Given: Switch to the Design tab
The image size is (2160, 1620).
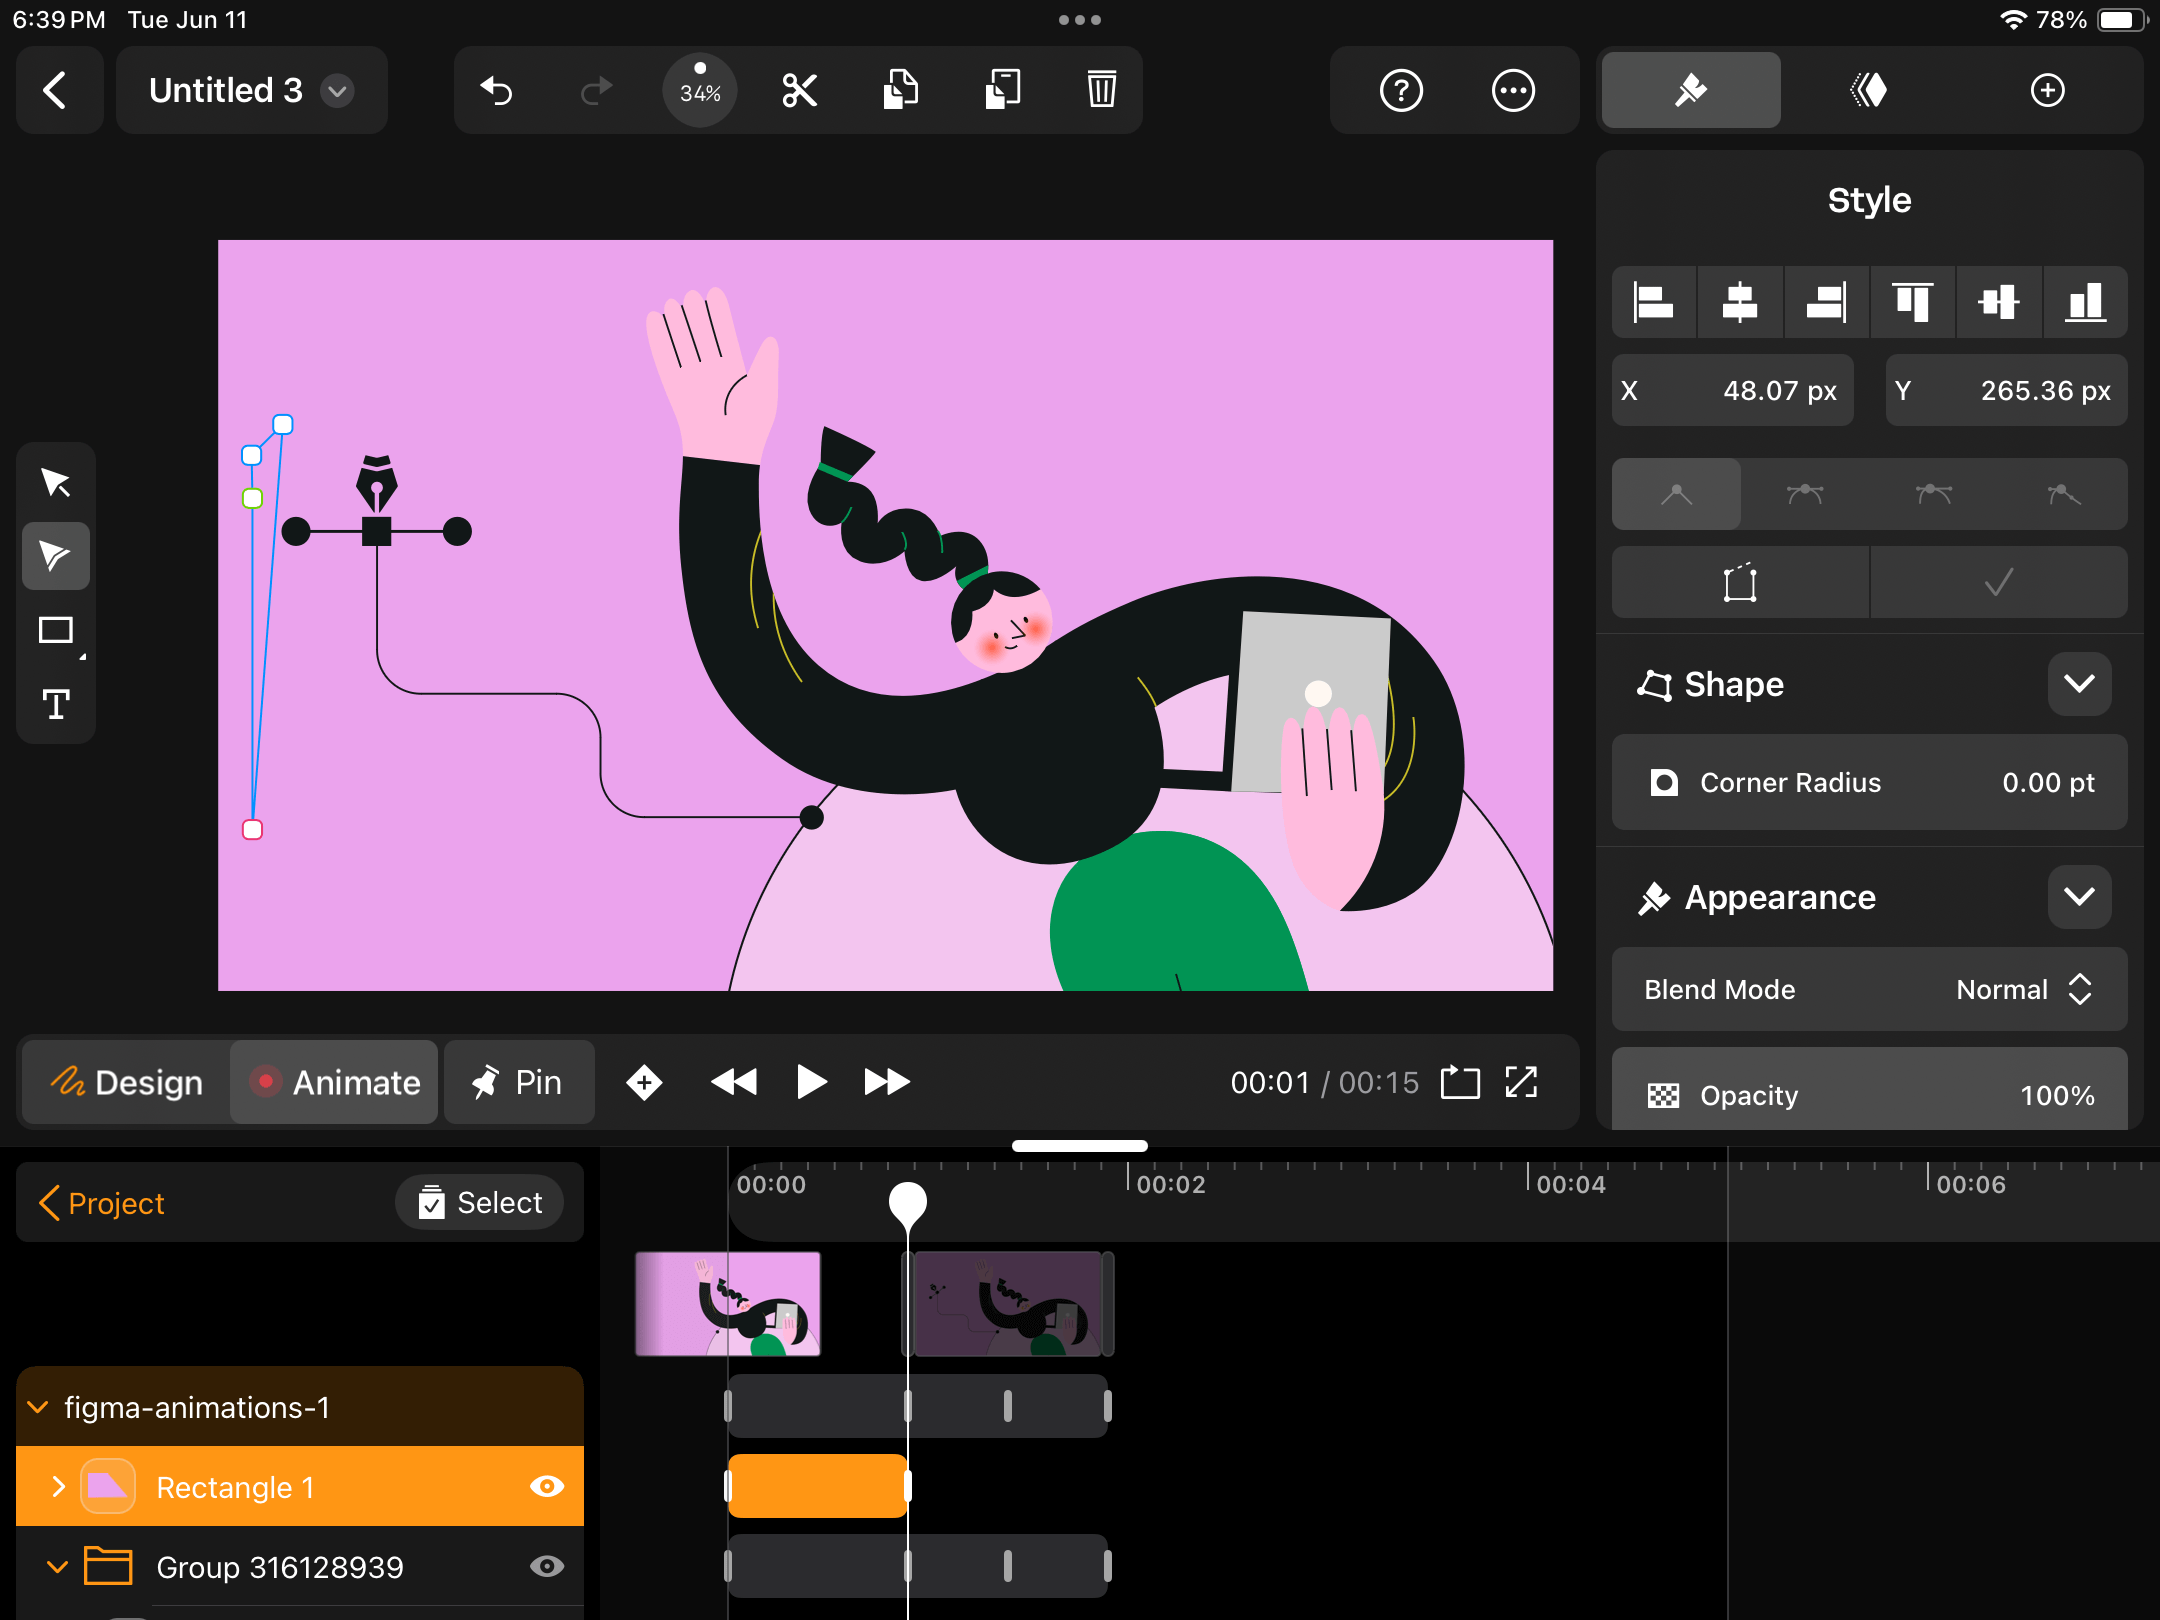Looking at the screenshot, I should tap(129, 1081).
